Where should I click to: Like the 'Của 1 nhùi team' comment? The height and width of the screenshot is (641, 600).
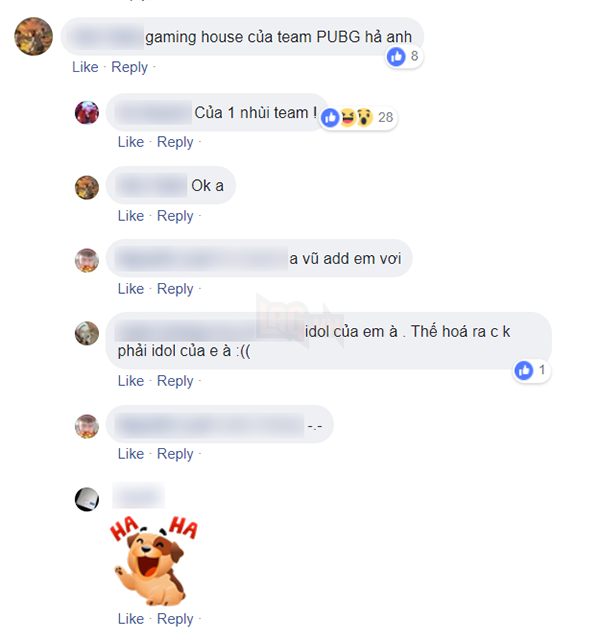coord(131,142)
